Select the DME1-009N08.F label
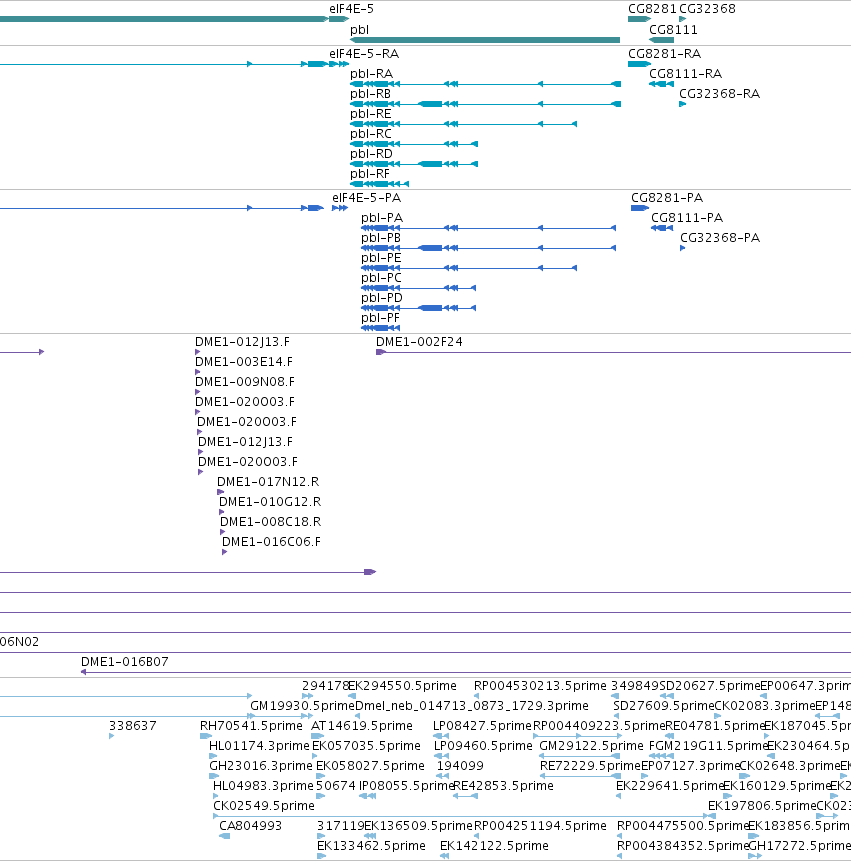The width and height of the screenshot is (851, 861). point(245,382)
